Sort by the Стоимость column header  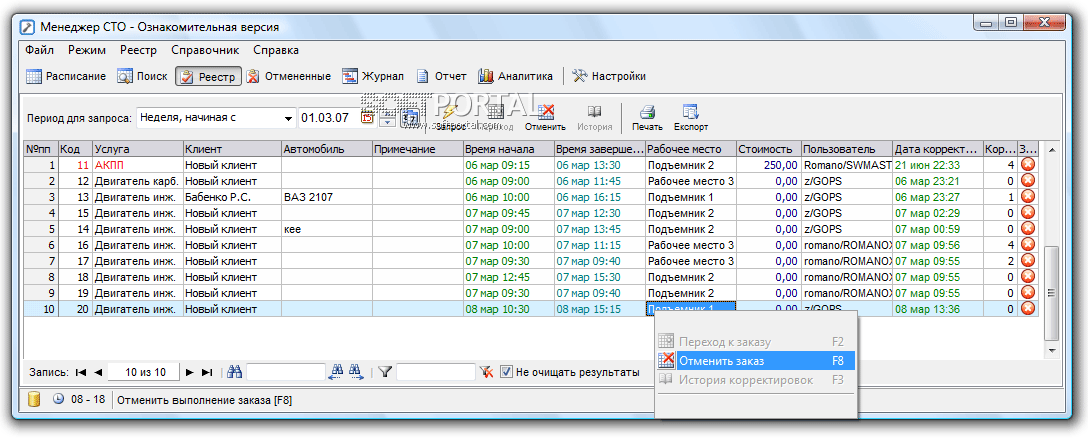pos(769,149)
